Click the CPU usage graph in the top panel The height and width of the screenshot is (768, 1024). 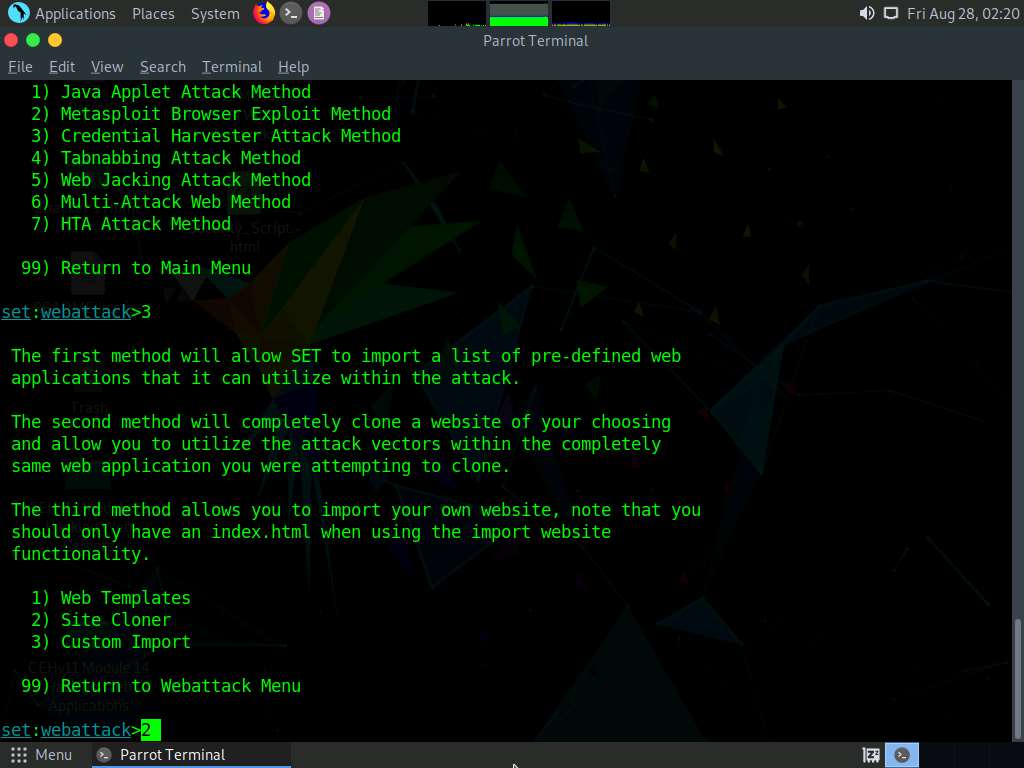[x=455, y=13]
